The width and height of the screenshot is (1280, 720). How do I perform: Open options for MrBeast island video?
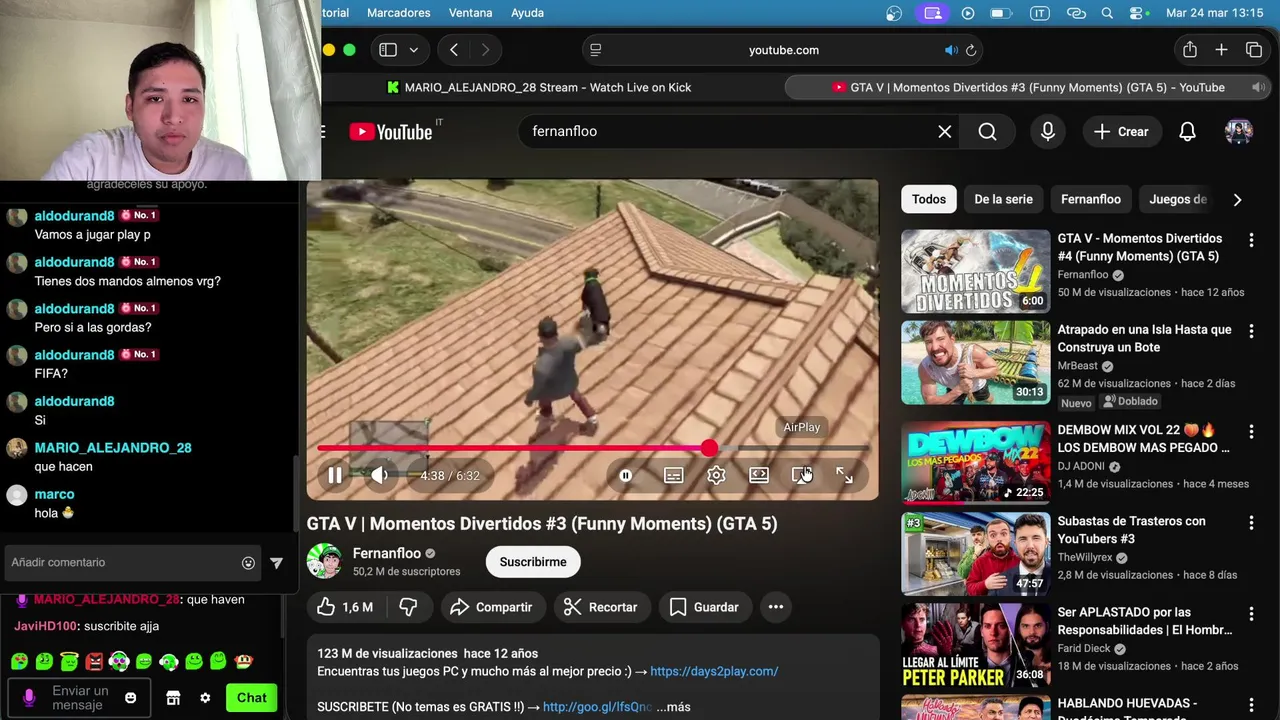(1251, 331)
